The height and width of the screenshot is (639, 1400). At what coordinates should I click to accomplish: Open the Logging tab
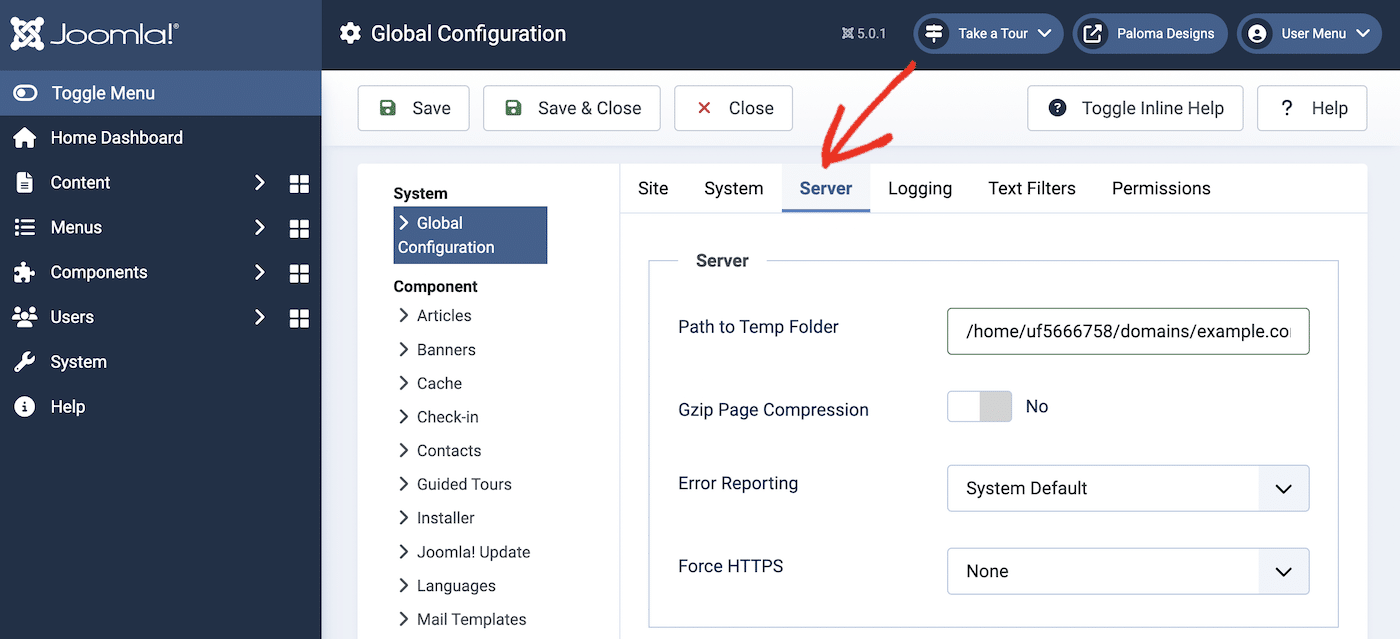(x=919, y=188)
